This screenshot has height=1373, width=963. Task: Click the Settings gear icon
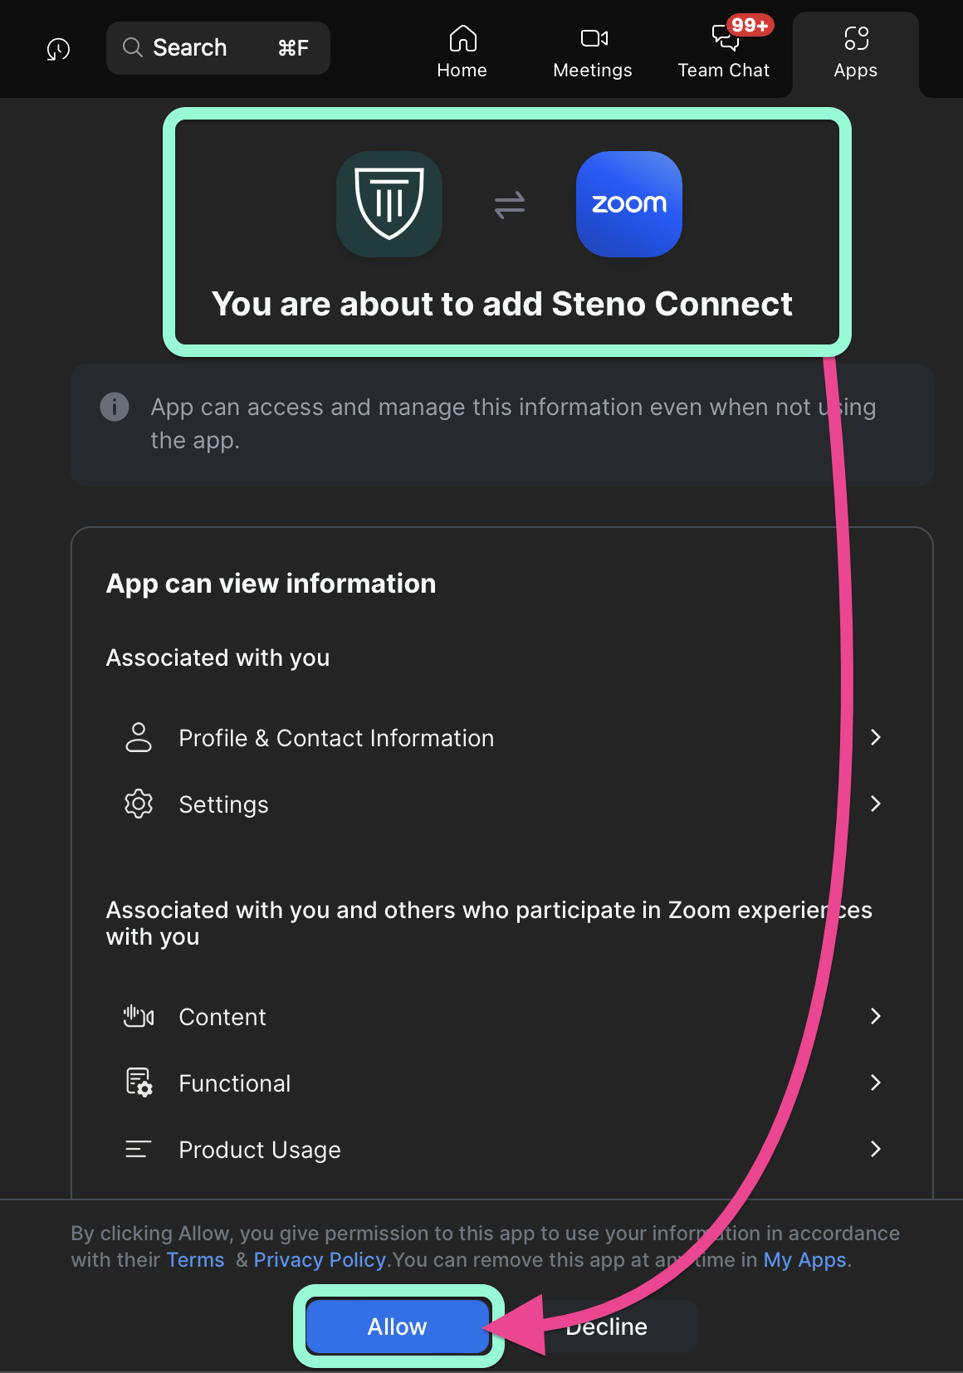tap(138, 803)
